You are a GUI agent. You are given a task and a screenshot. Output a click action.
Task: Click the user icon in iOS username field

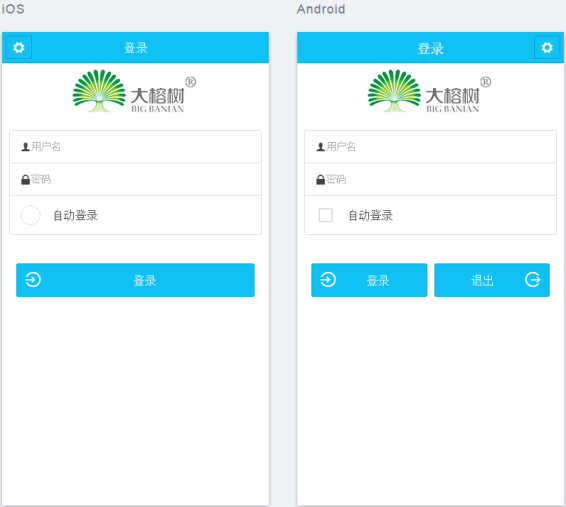[25, 147]
